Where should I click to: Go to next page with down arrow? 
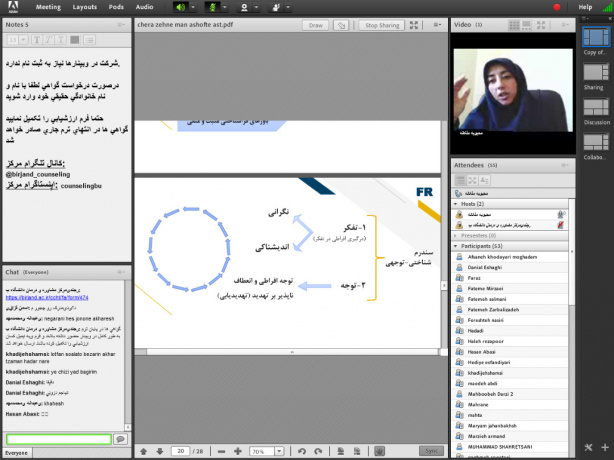tap(159, 451)
